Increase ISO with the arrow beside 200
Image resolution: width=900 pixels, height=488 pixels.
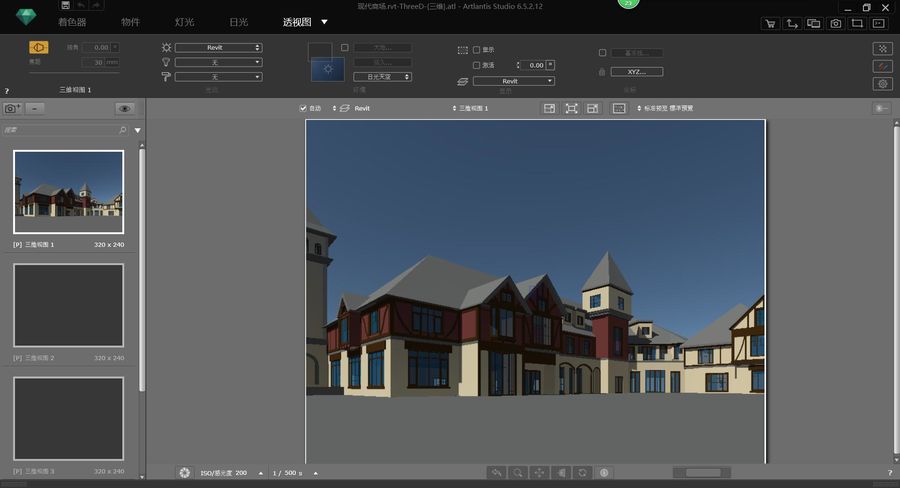coord(261,473)
